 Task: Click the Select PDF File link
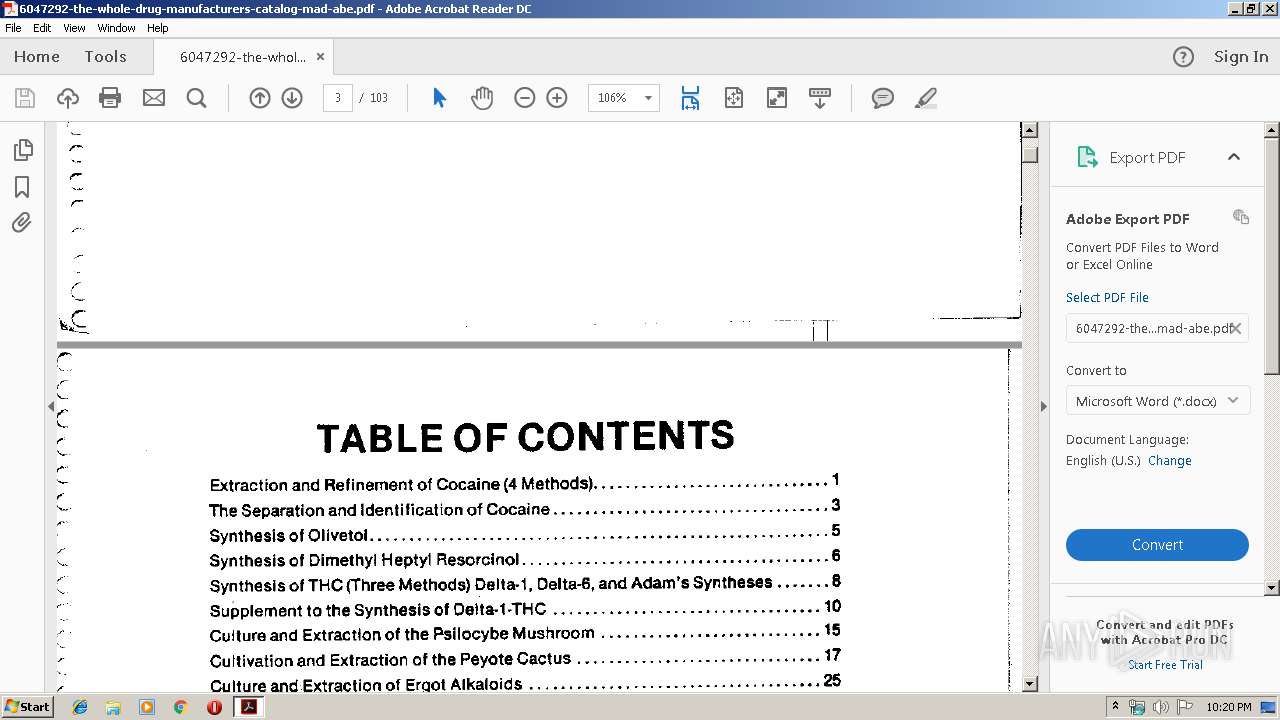pos(1107,297)
